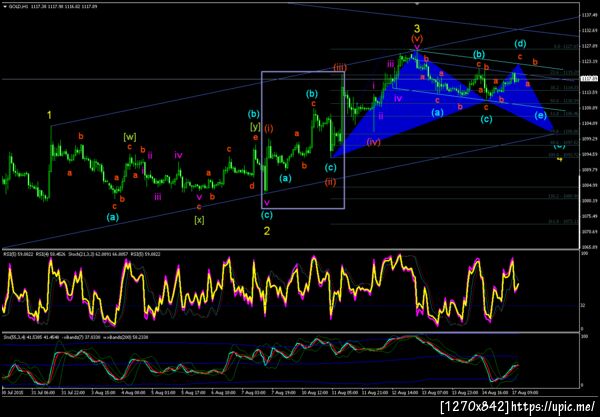
Task: Select the yellow wave label 2
Action: click(x=267, y=231)
